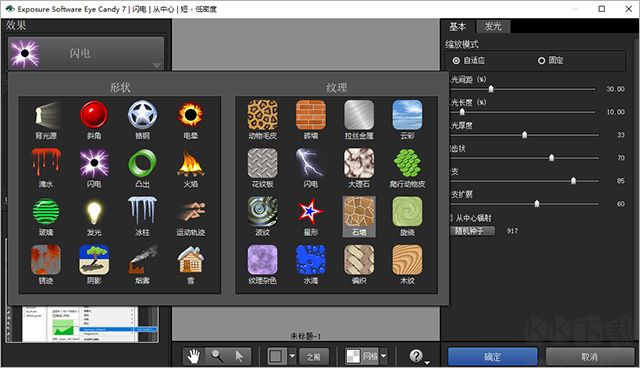Viewport: 640px width, 368px height.
Task: Pick the 旋绕 swirl texture
Action: tap(407, 217)
